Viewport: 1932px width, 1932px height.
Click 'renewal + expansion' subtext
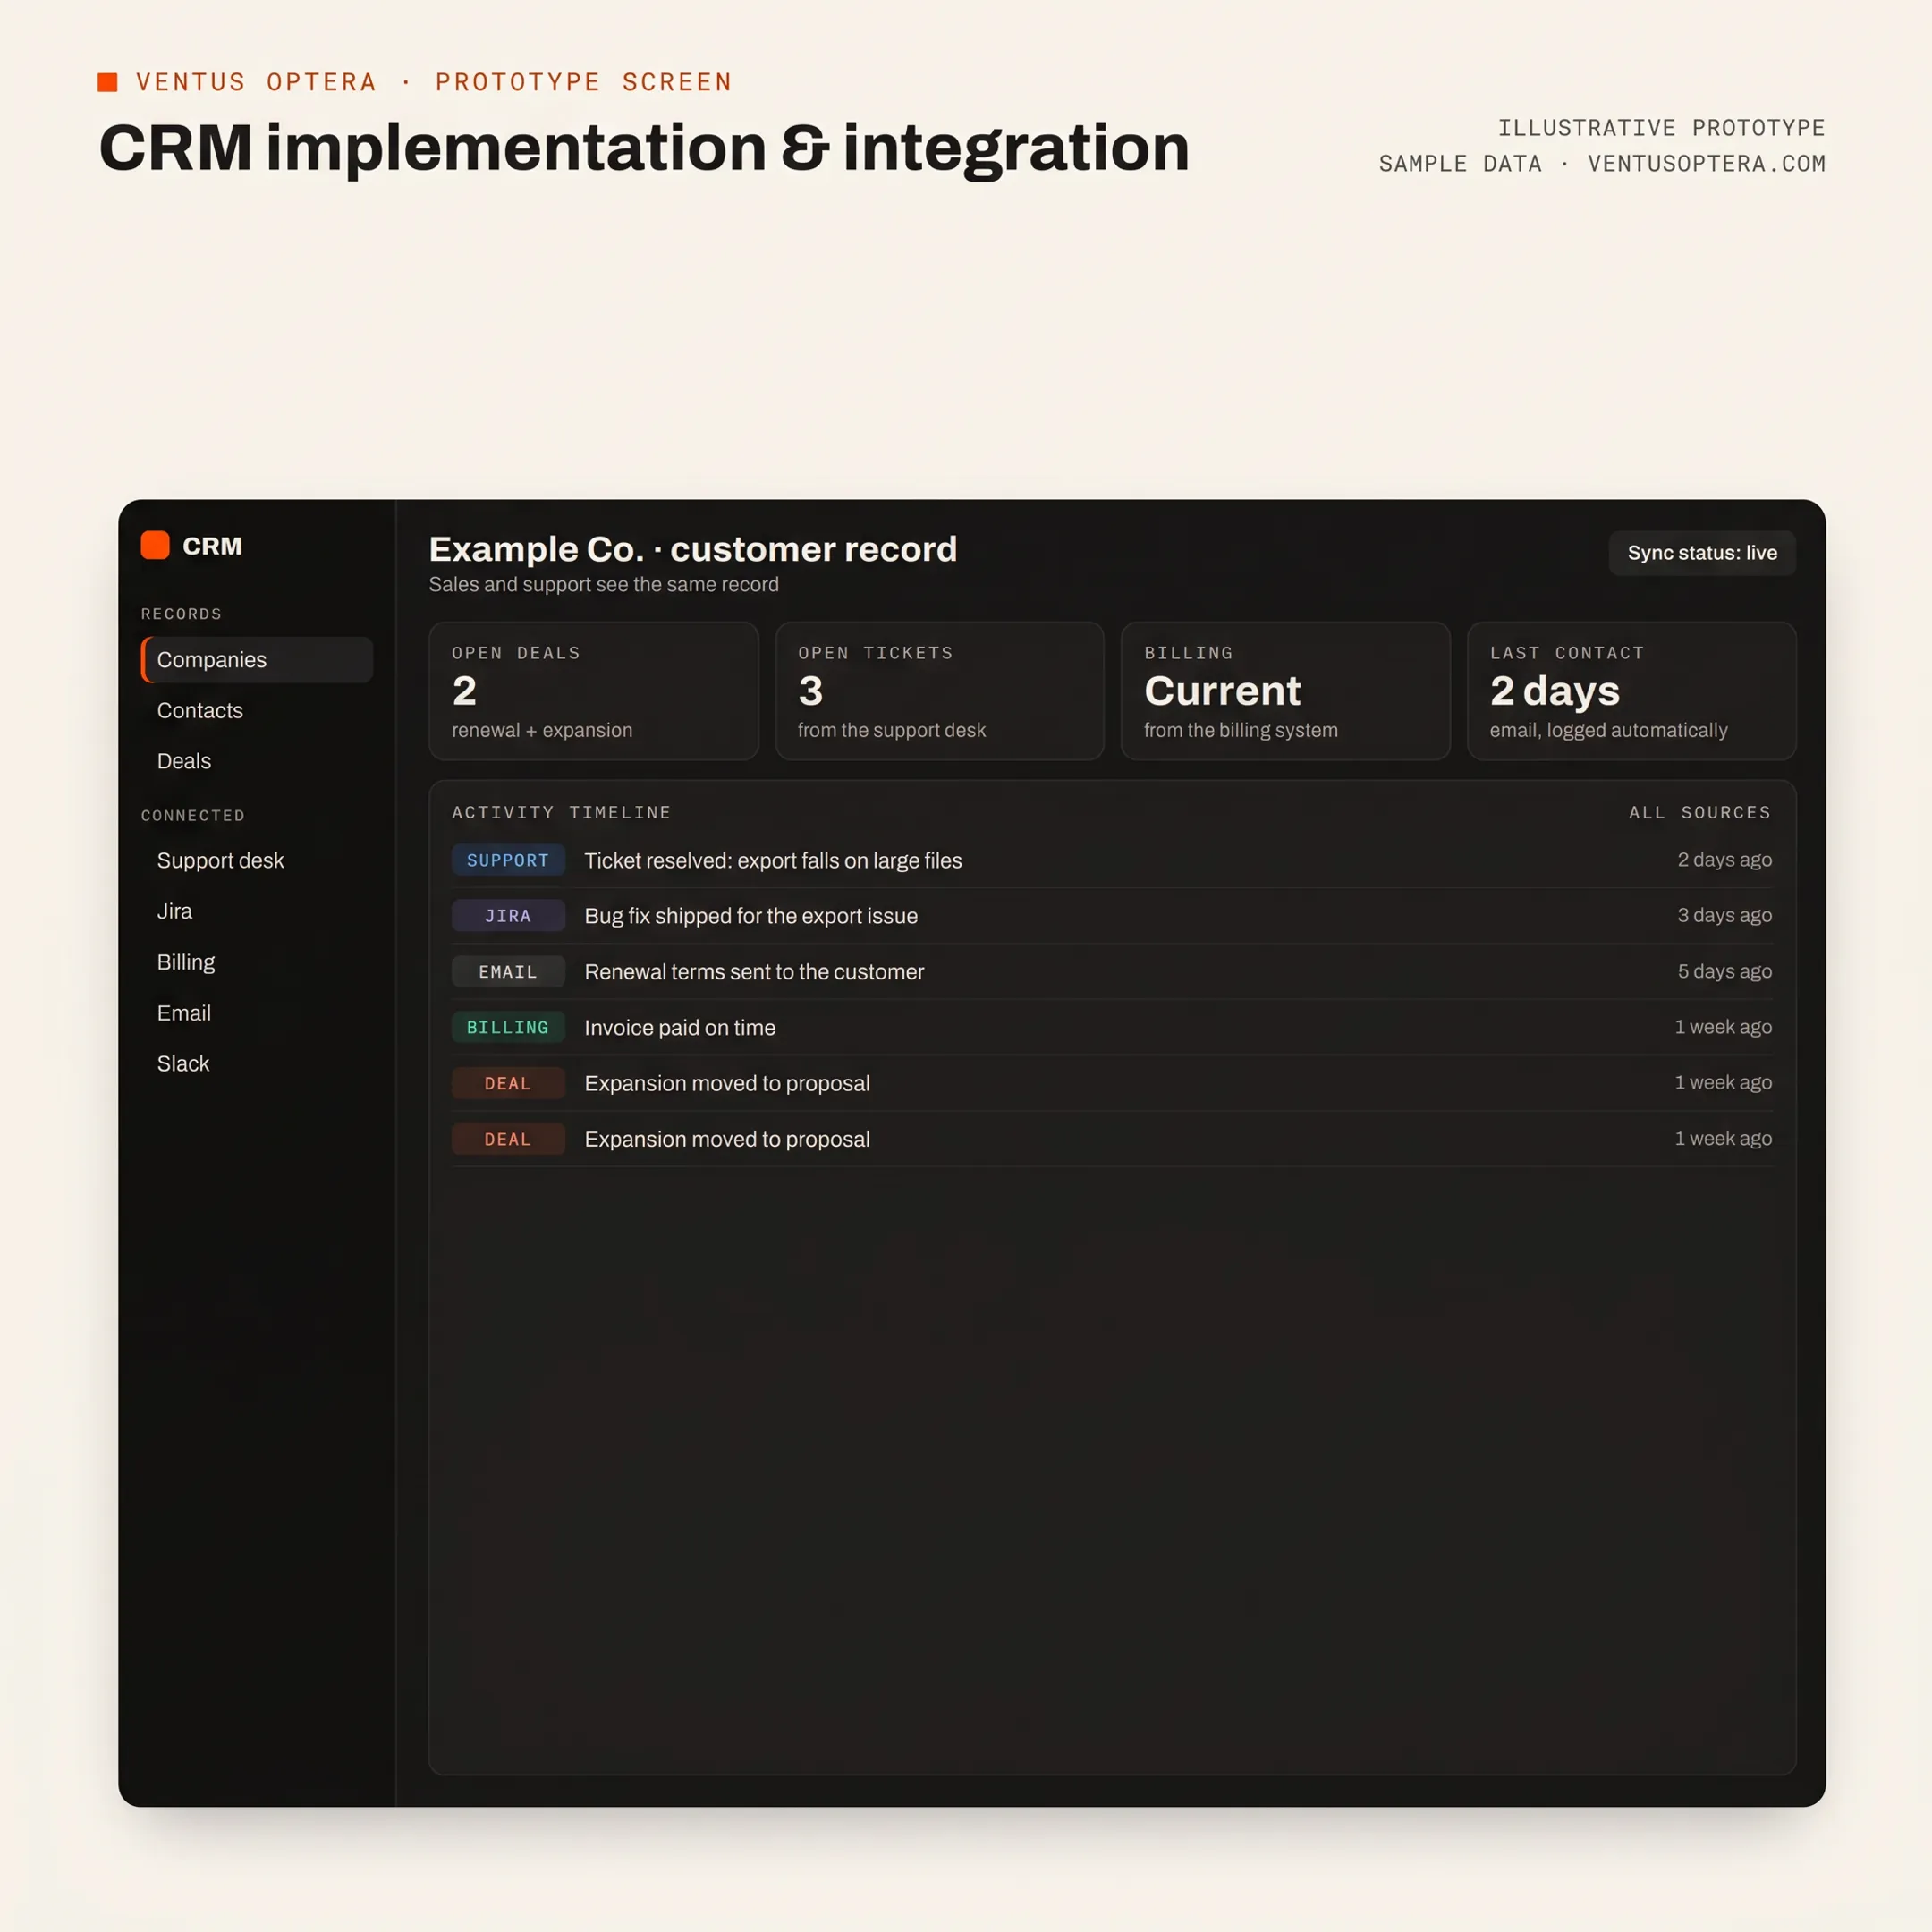(x=542, y=730)
